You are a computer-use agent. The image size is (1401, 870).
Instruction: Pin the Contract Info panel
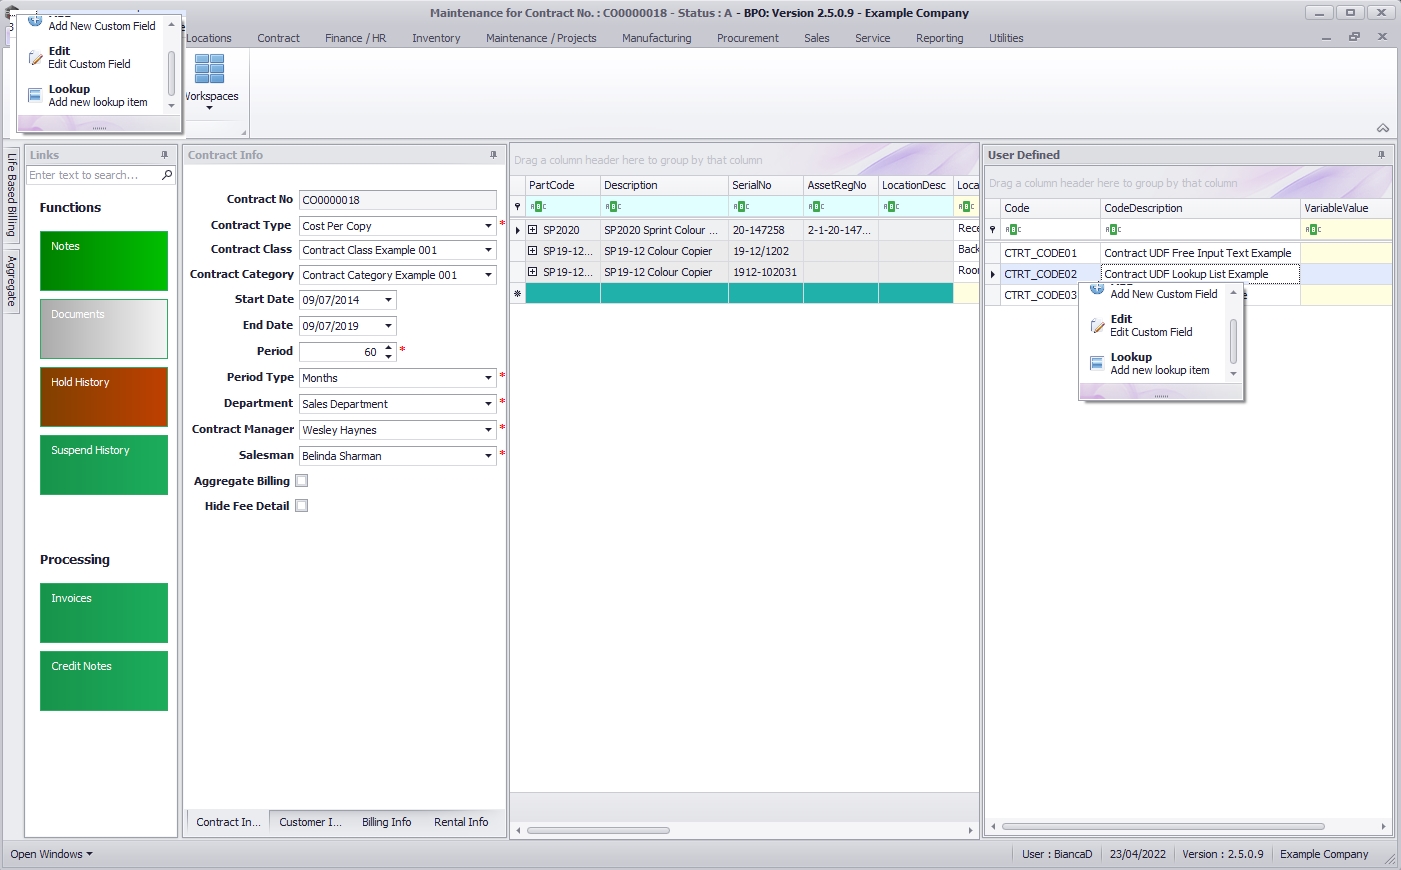pos(493,155)
